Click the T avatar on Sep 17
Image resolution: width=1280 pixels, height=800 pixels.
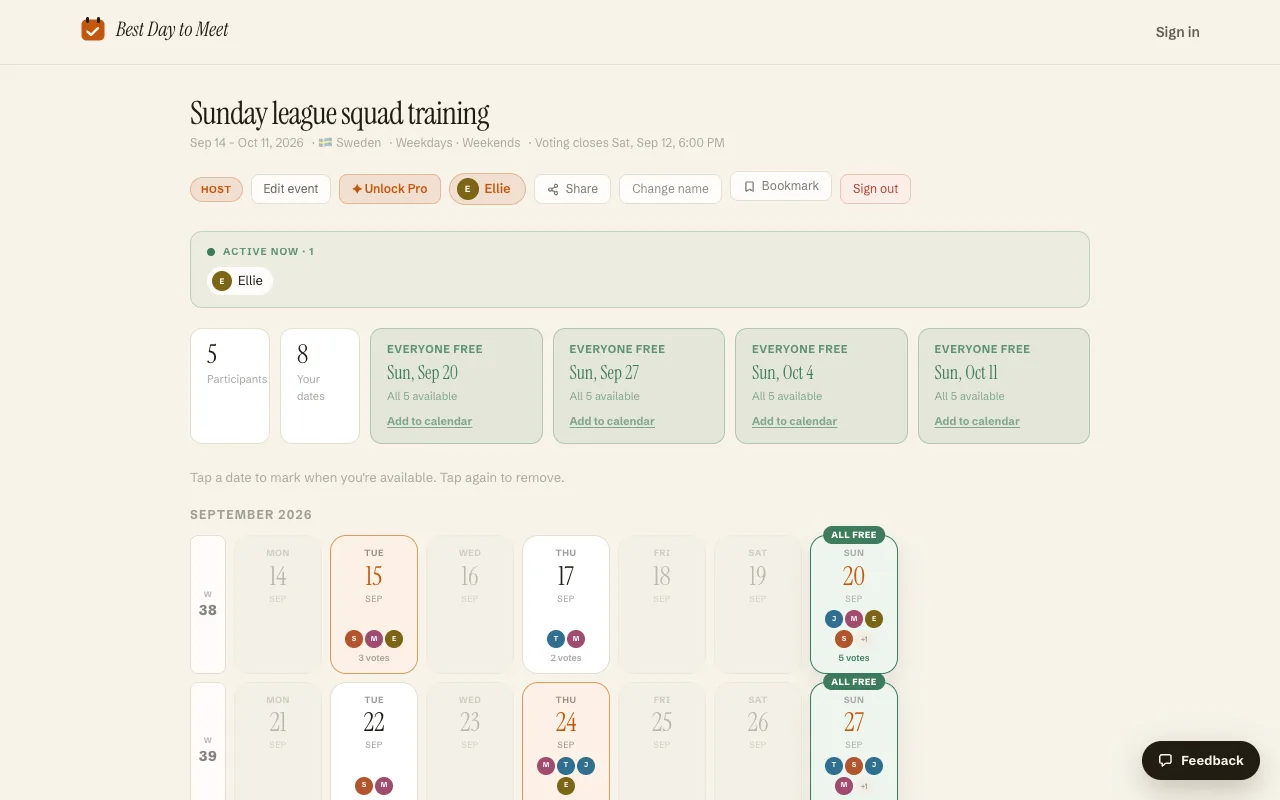(556, 639)
